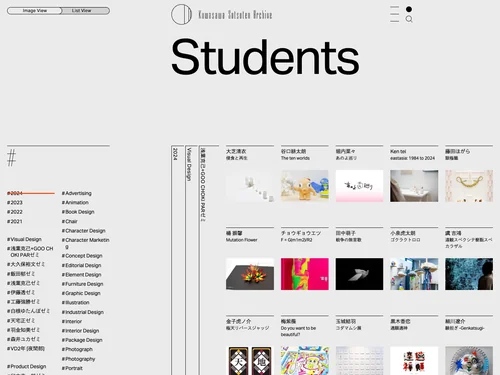Filter by #Portrait tag
Viewport: 500px width, 375px height.
72,368
